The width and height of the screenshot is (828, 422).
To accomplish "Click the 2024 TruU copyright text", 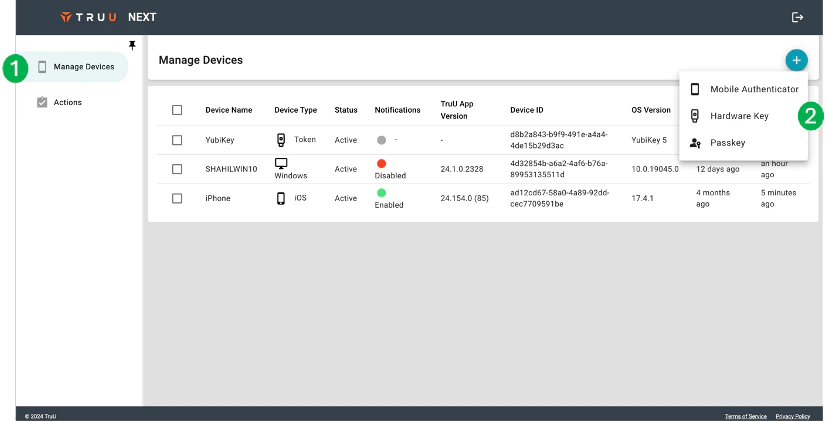I will tap(41, 416).
